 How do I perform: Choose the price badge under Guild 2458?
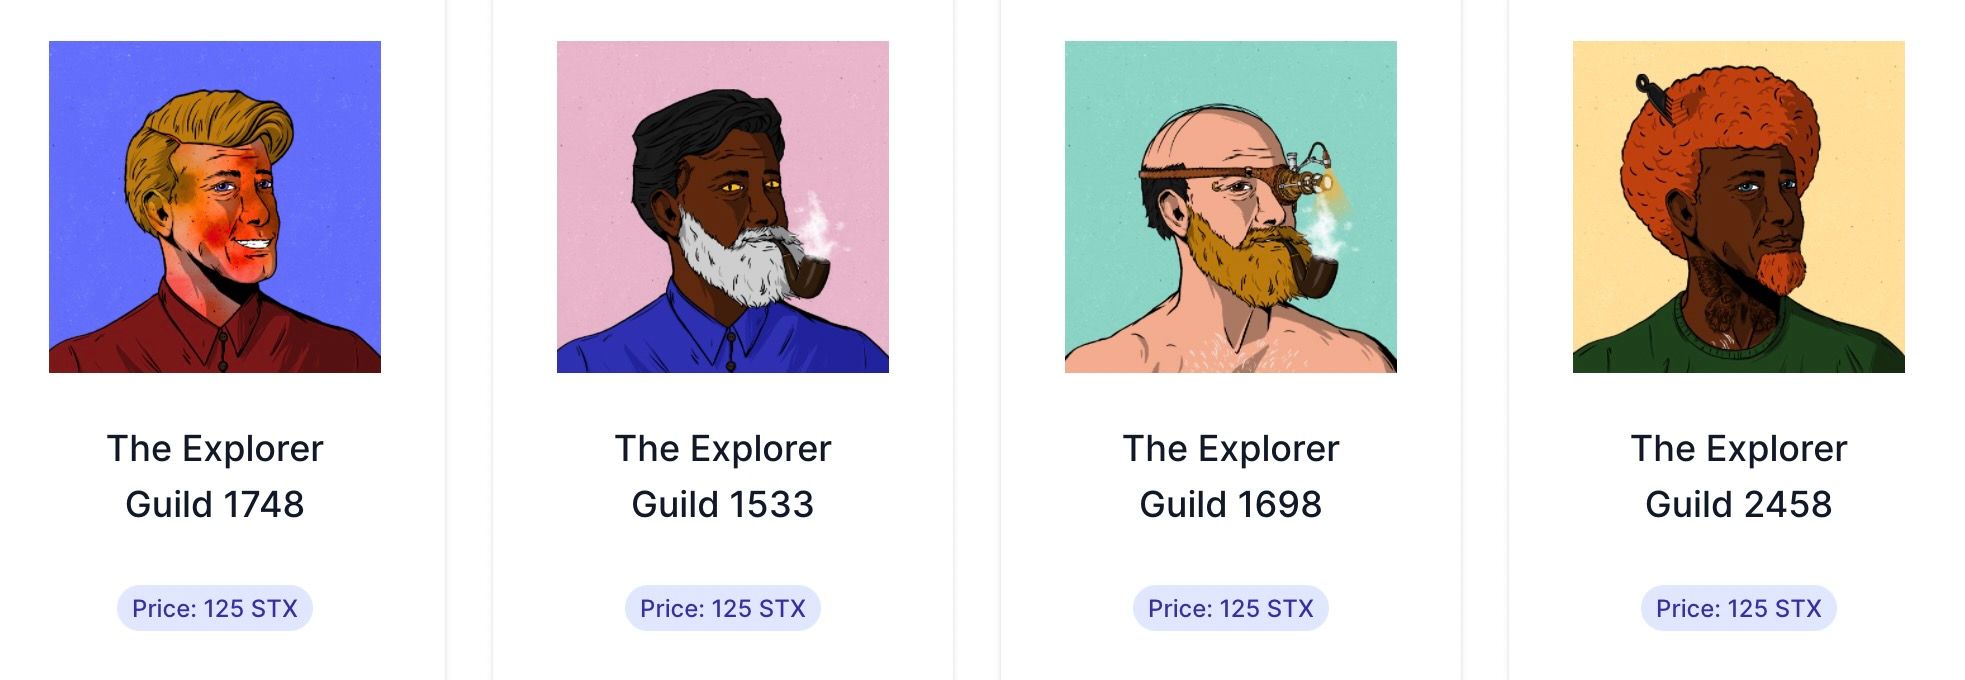click(1739, 608)
